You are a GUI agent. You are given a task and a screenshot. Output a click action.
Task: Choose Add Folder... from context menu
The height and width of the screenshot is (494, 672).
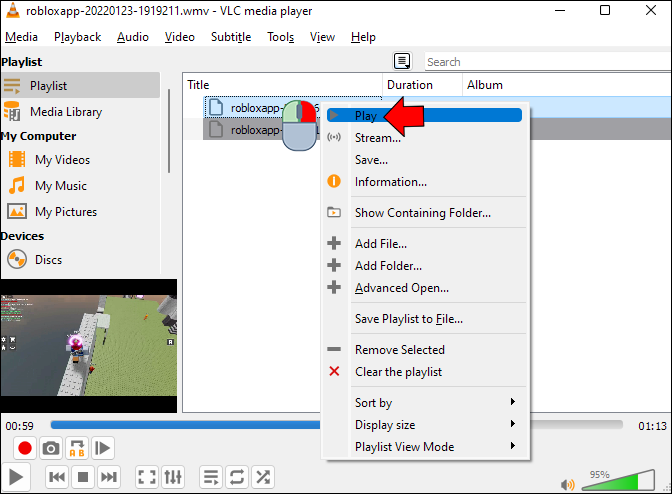tap(424, 266)
